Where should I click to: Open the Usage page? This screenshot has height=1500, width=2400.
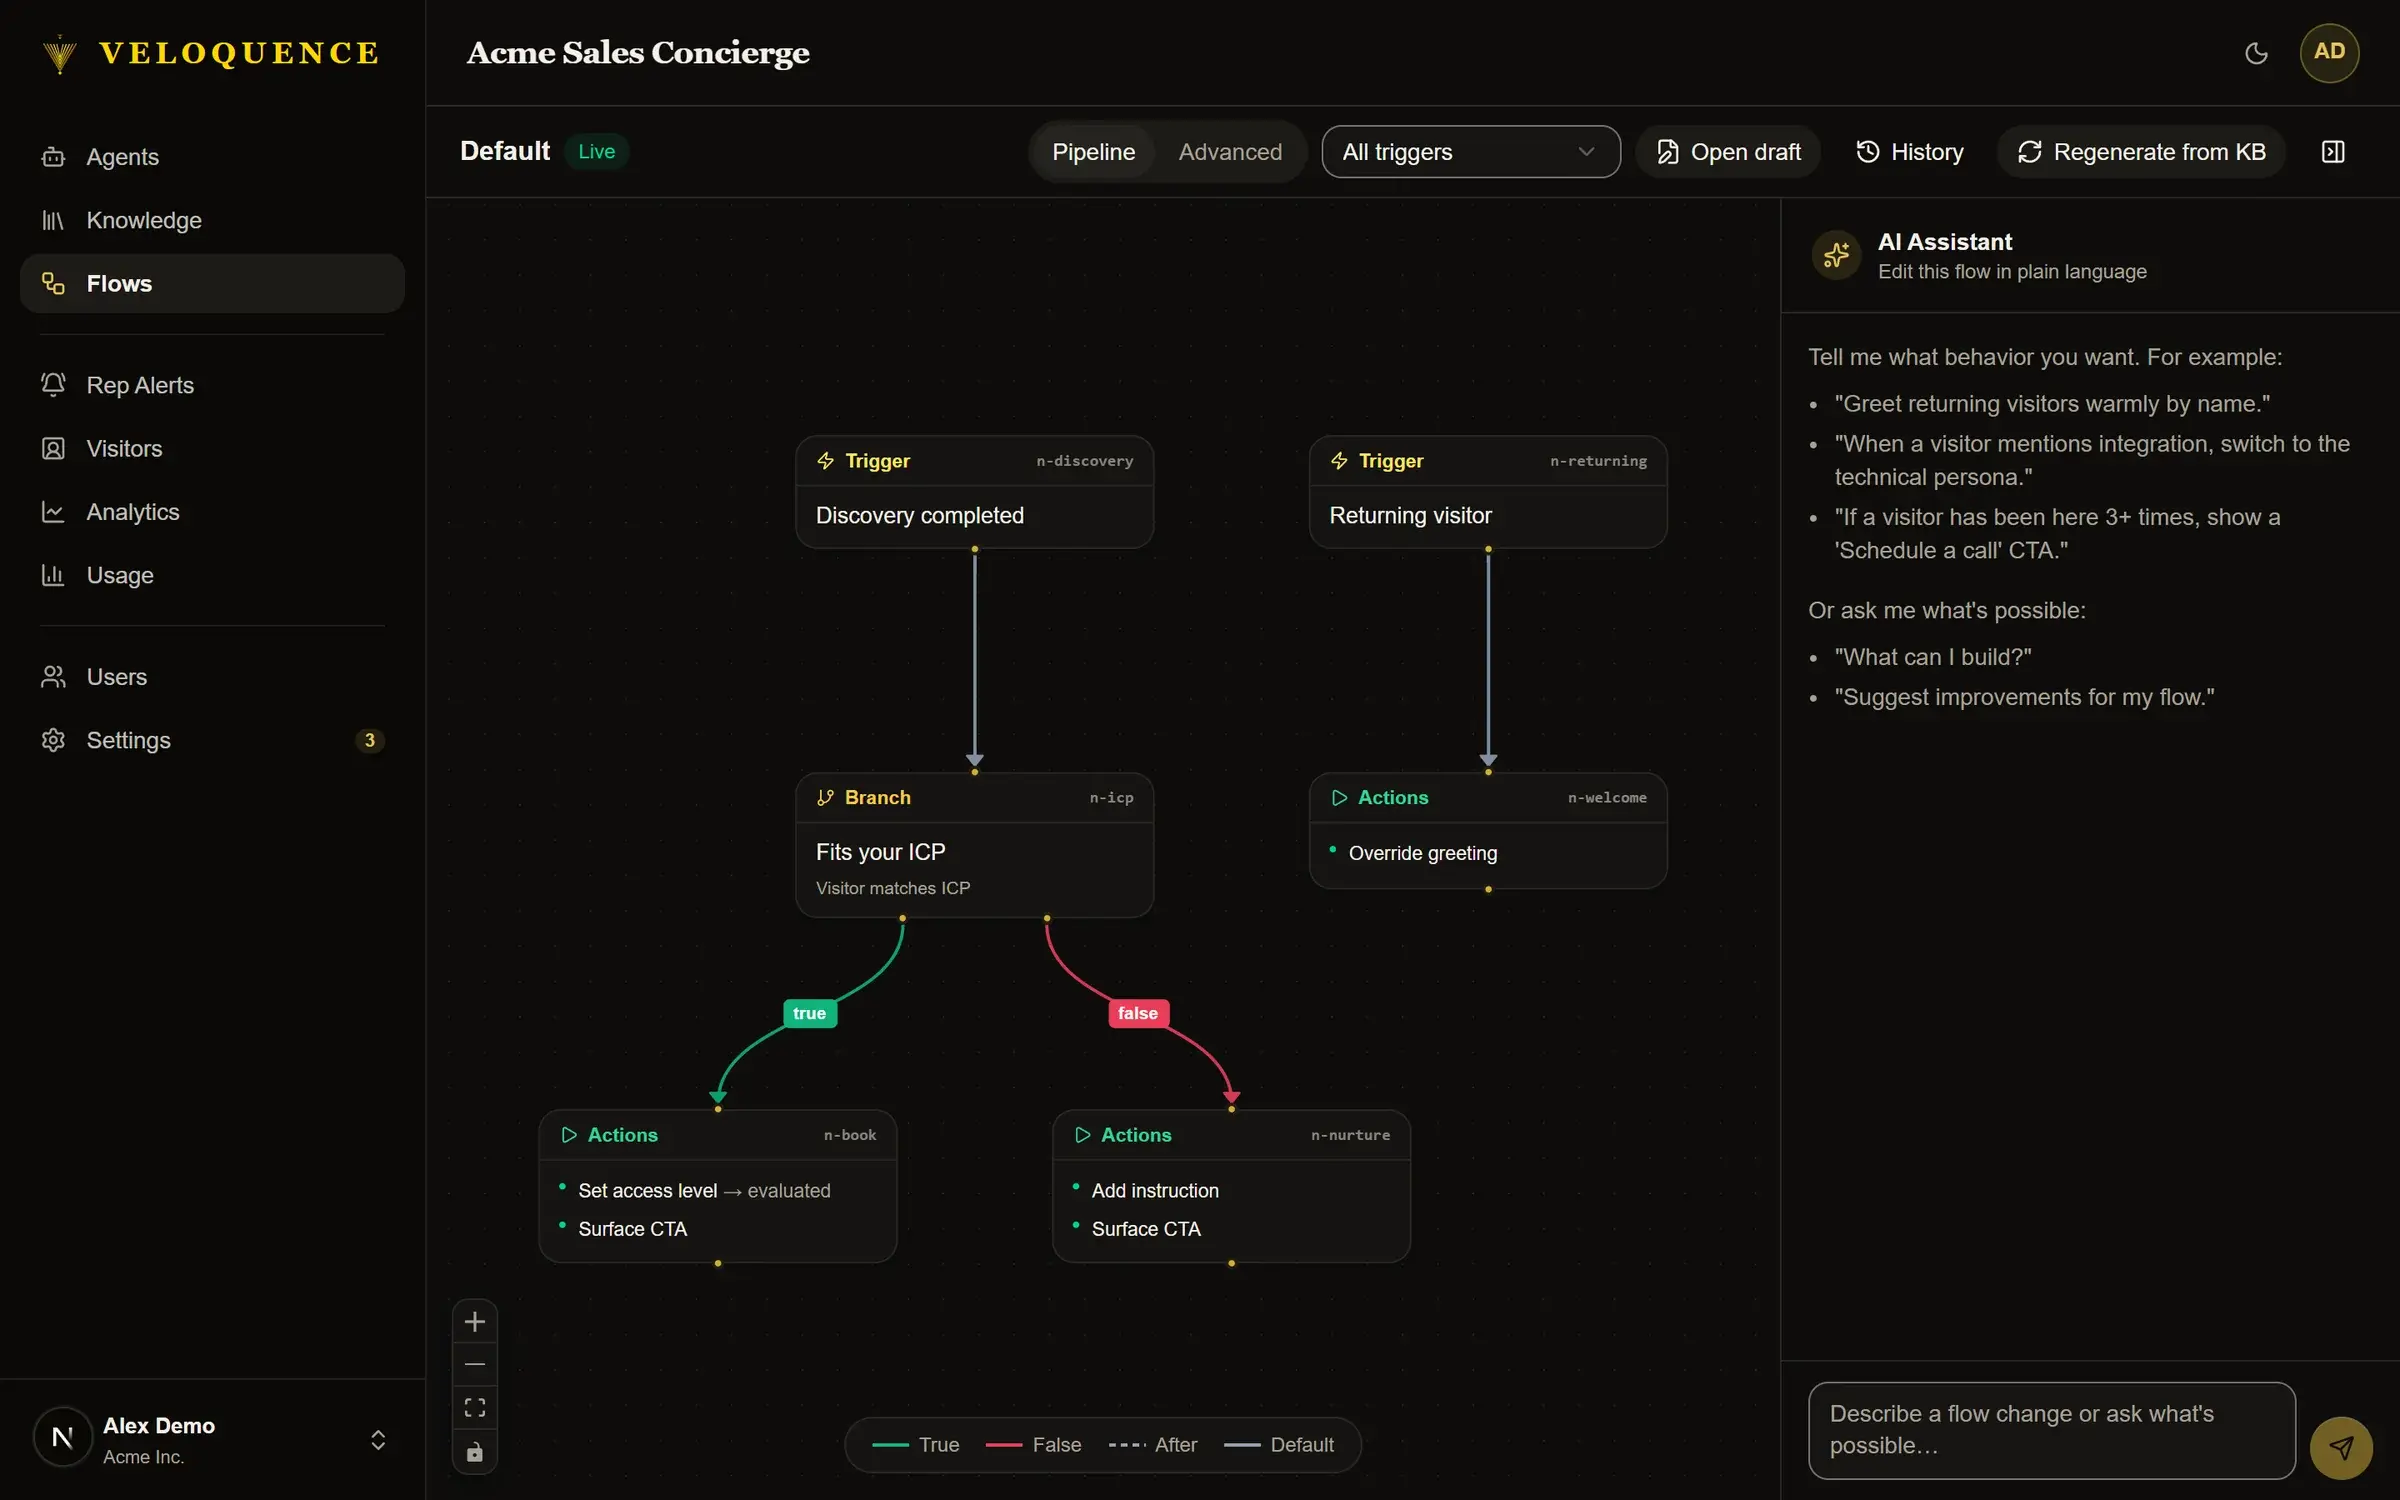212,575
